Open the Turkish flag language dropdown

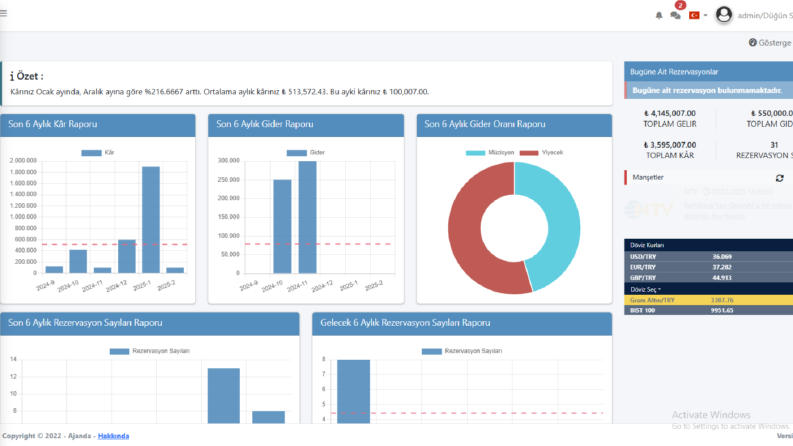[x=698, y=16]
